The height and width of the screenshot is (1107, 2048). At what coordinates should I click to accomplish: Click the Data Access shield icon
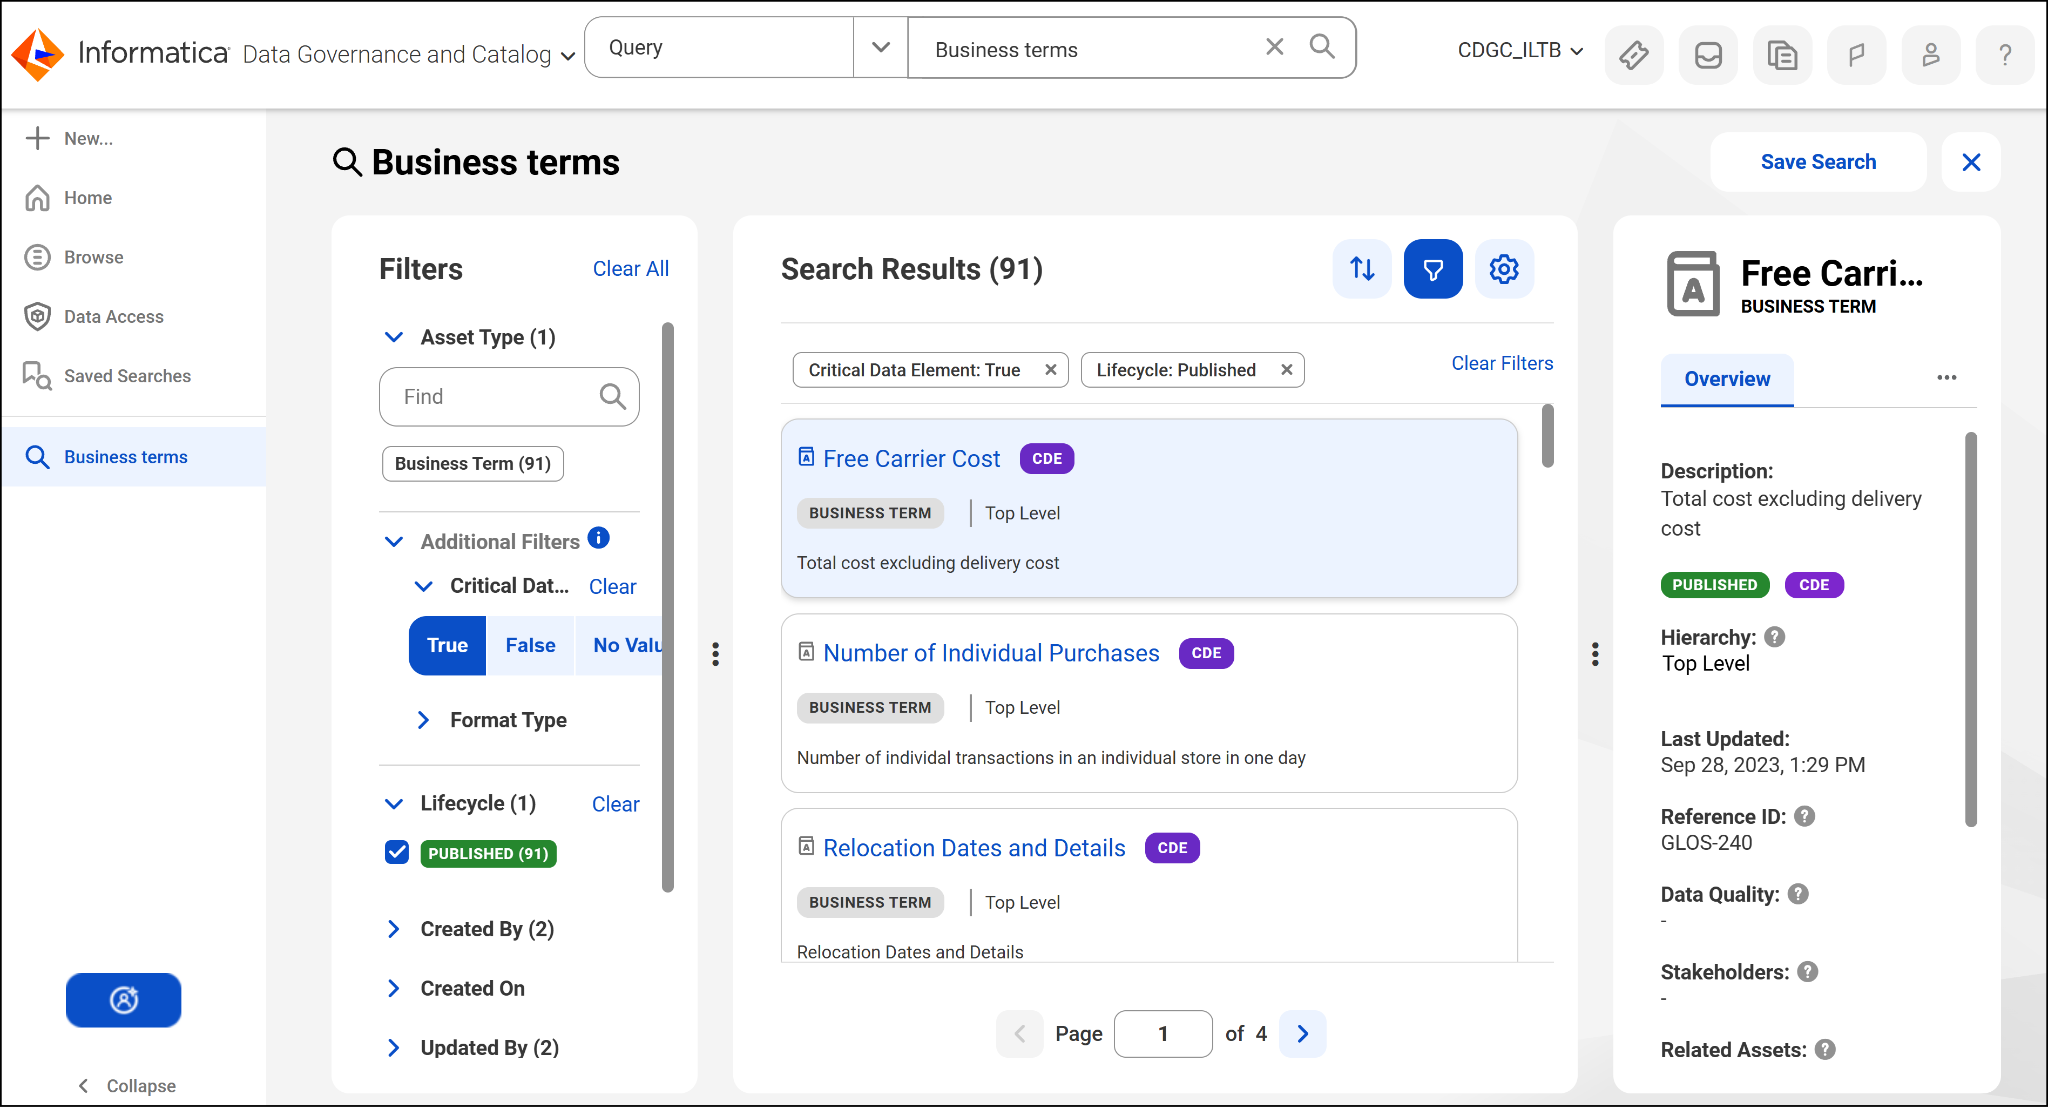pyautogui.click(x=37, y=316)
